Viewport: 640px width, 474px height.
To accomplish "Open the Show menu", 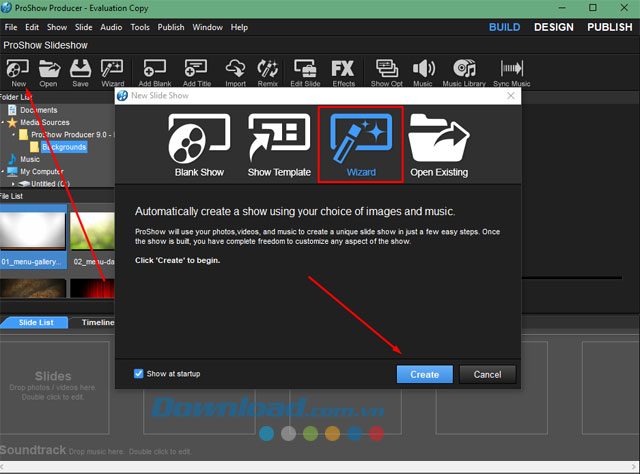I will [x=57, y=27].
